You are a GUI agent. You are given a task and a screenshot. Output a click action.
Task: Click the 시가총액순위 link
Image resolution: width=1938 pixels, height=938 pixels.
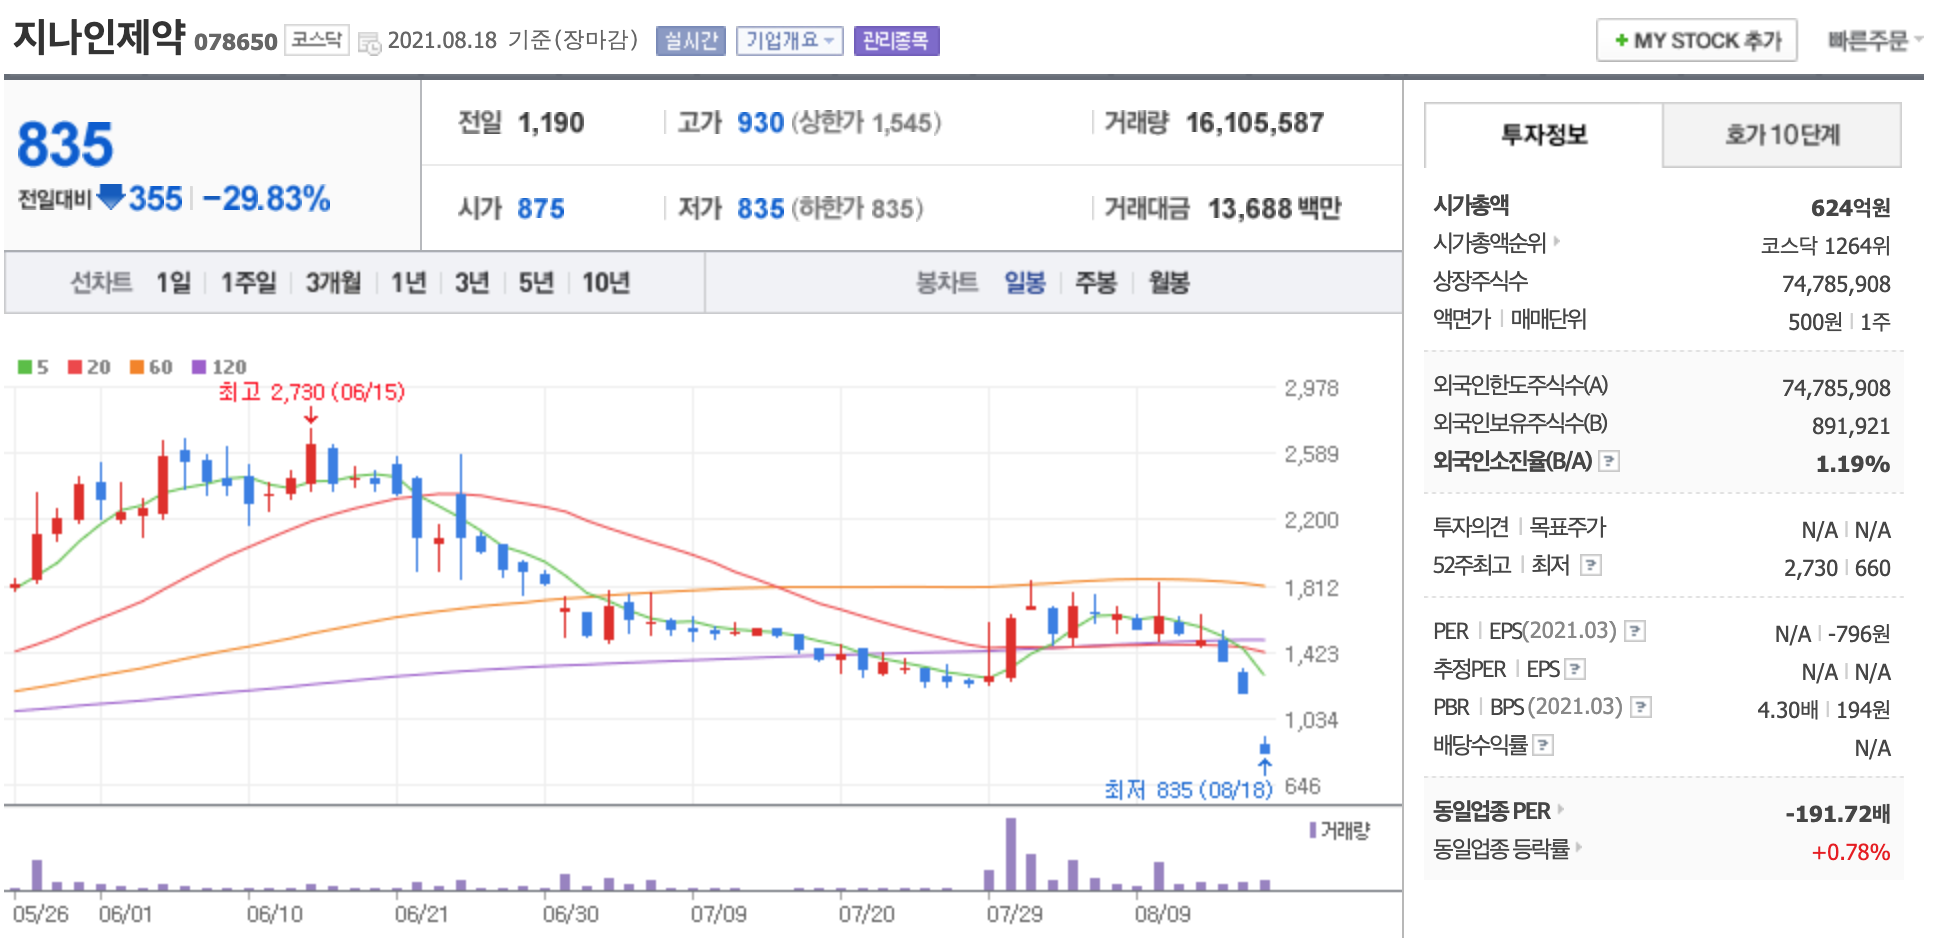click(x=1489, y=243)
